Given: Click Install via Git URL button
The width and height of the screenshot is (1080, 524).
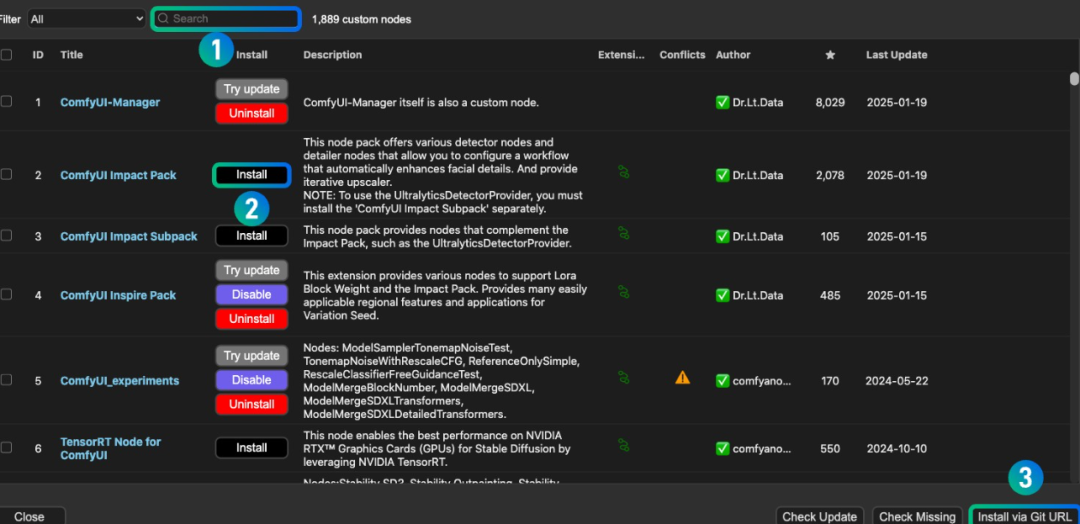Looking at the screenshot, I should click(1025, 516).
